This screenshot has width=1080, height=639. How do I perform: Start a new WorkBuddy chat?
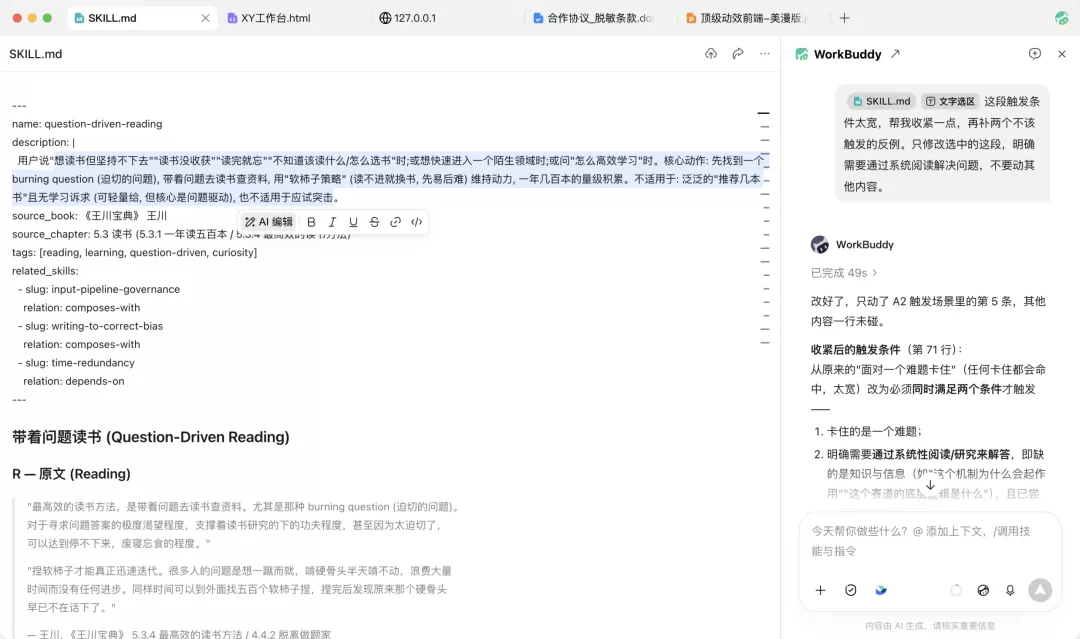point(1035,54)
